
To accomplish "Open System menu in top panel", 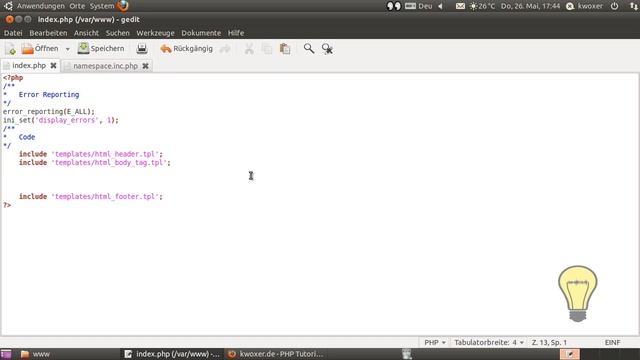I will [x=102, y=6].
